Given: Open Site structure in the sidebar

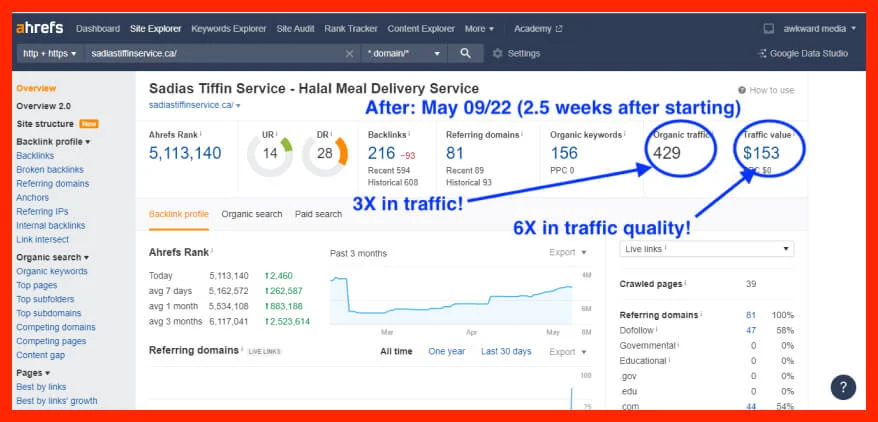Looking at the screenshot, I should (x=45, y=124).
